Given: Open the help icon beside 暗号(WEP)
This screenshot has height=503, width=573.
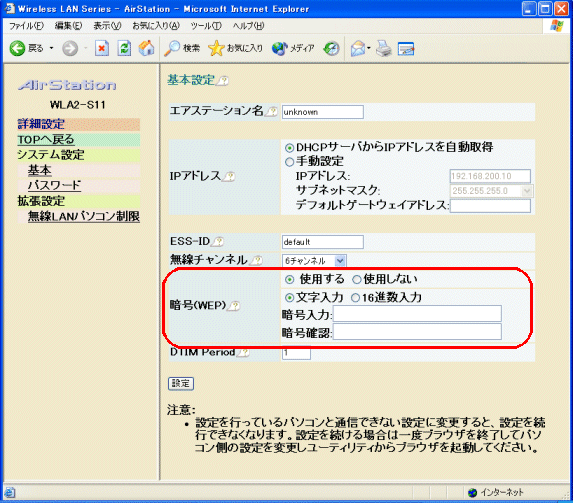Looking at the screenshot, I should [x=234, y=306].
